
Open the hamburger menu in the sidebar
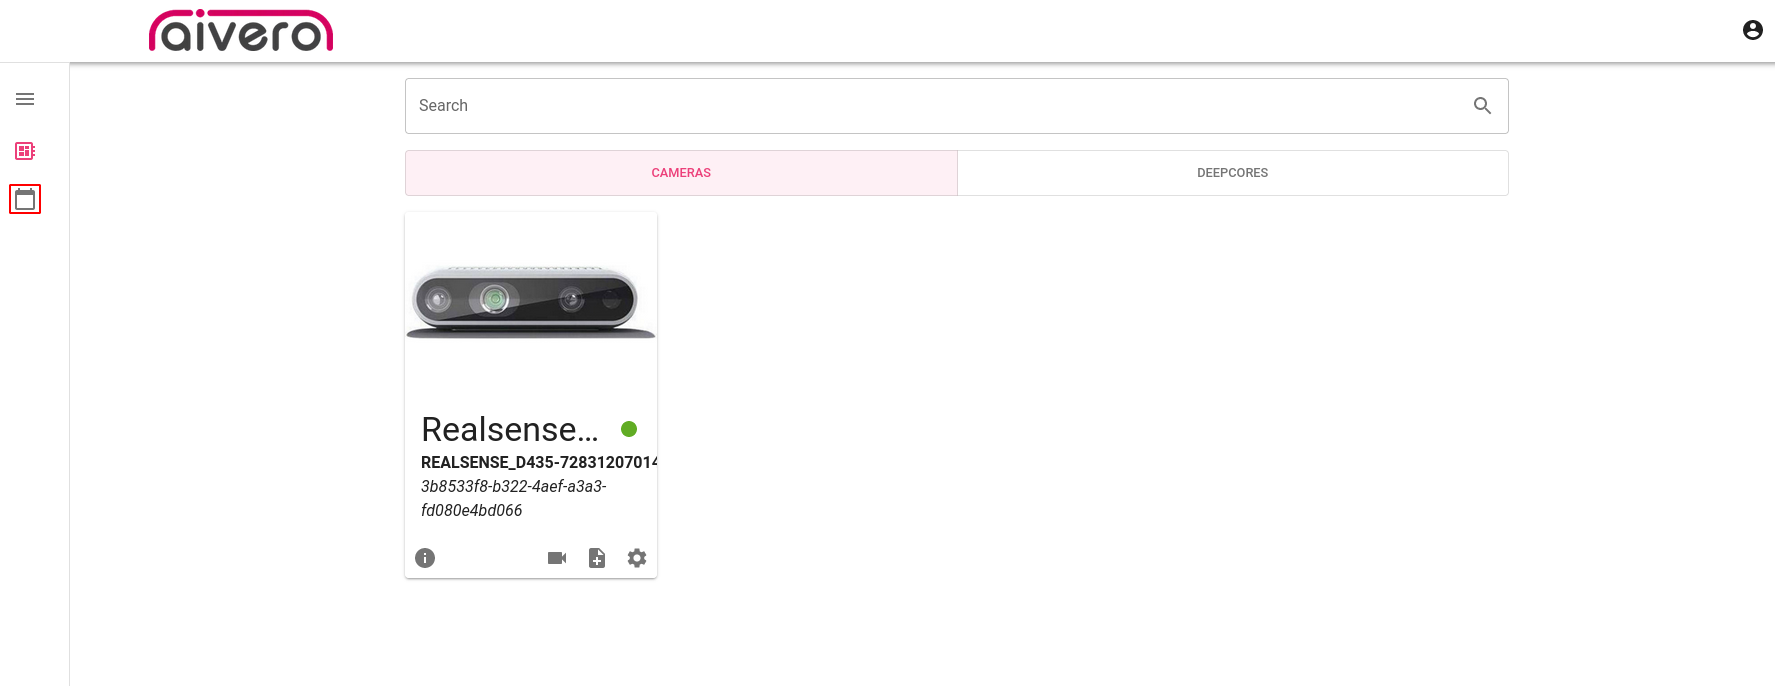pyautogui.click(x=25, y=99)
